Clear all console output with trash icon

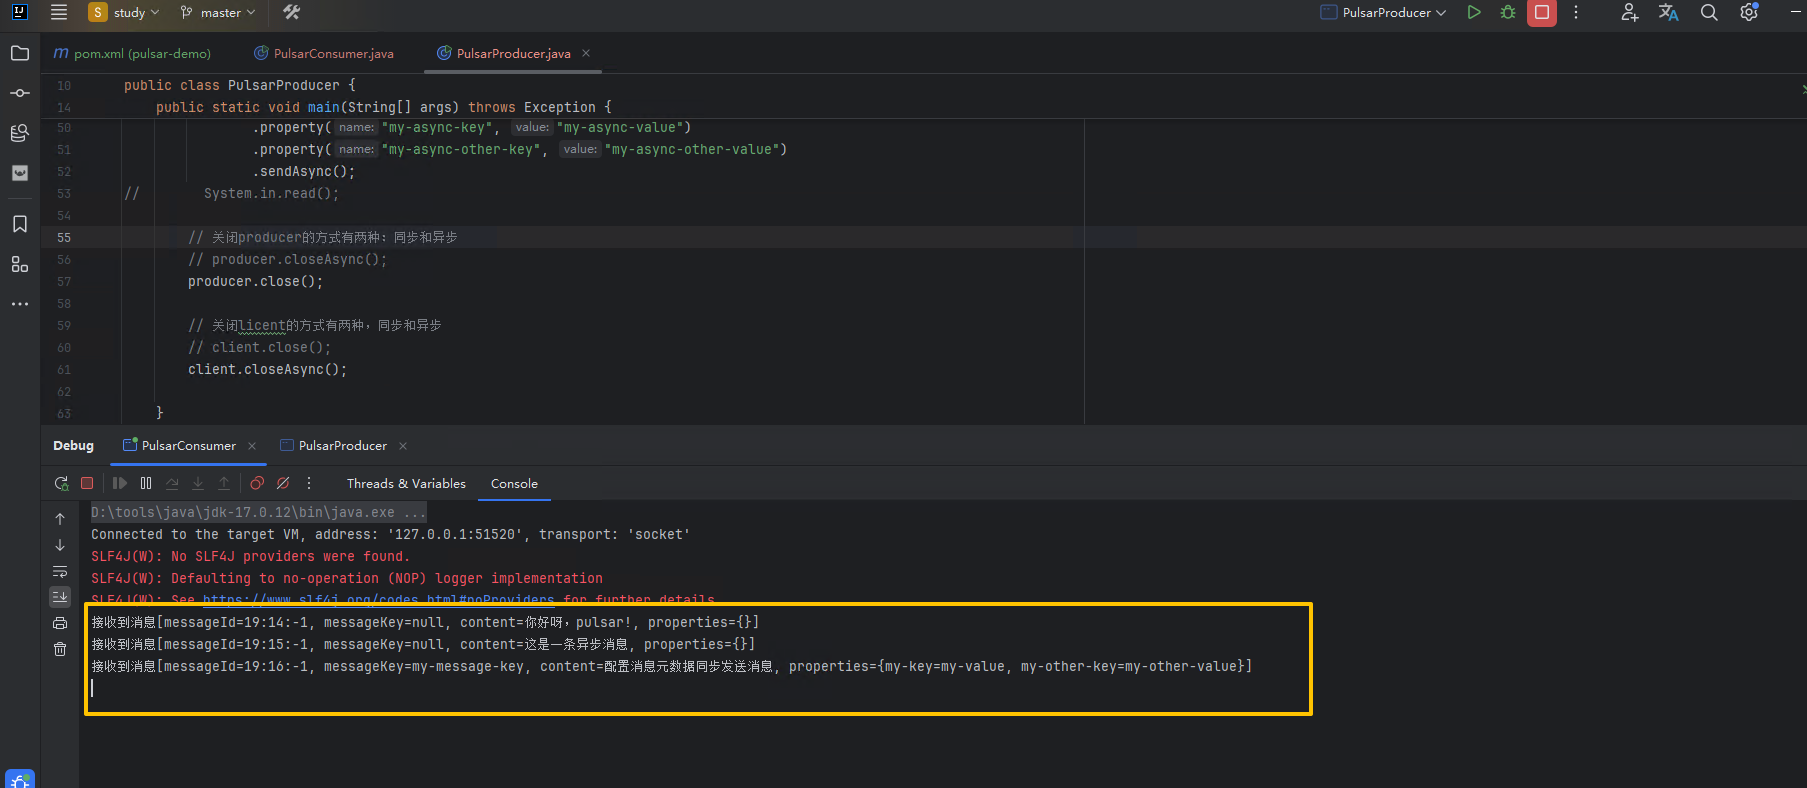(x=60, y=649)
